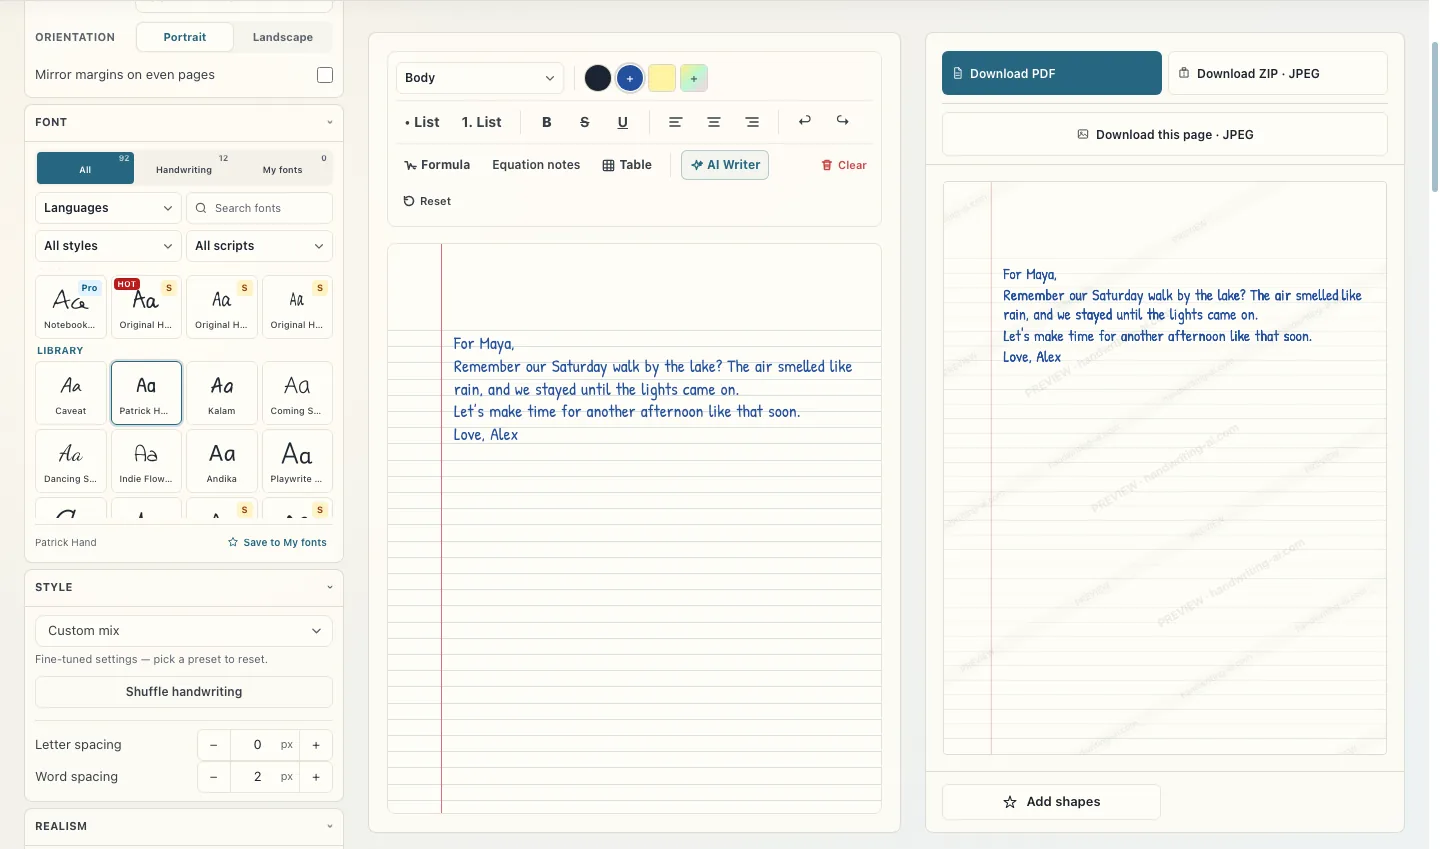Clear the editor text
Viewport: 1440px width, 849px height.
tap(844, 165)
